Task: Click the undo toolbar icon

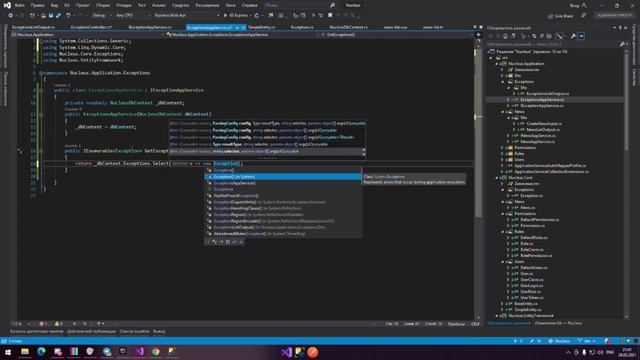Action: pos(68,16)
